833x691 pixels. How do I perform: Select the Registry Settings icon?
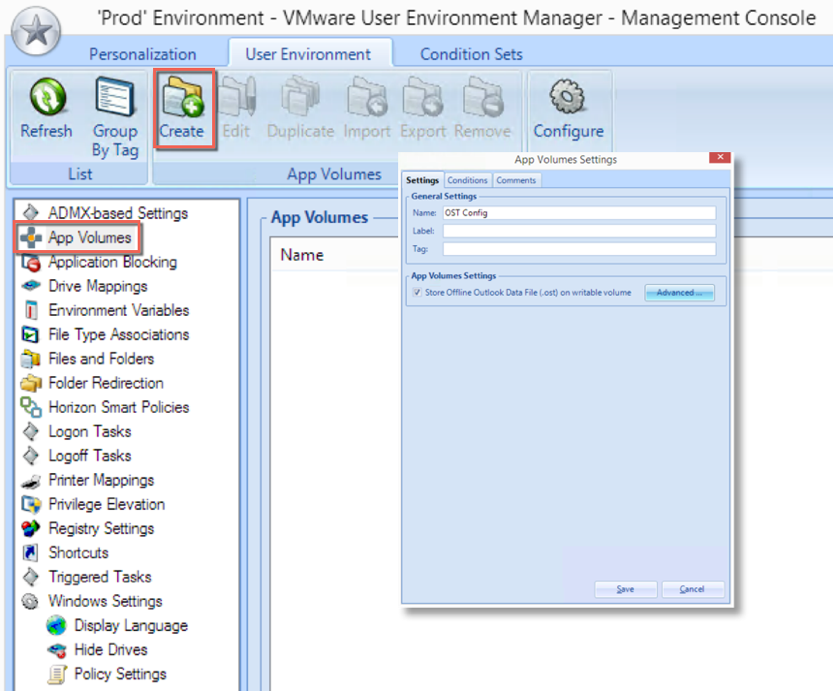[x=31, y=528]
